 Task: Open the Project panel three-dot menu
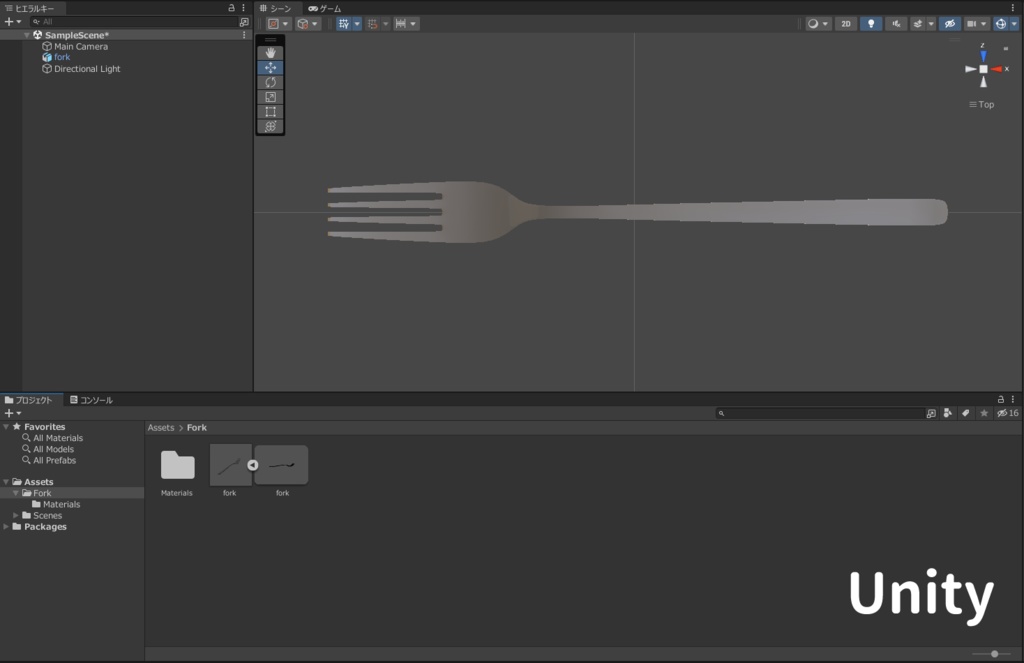tap(1013, 399)
